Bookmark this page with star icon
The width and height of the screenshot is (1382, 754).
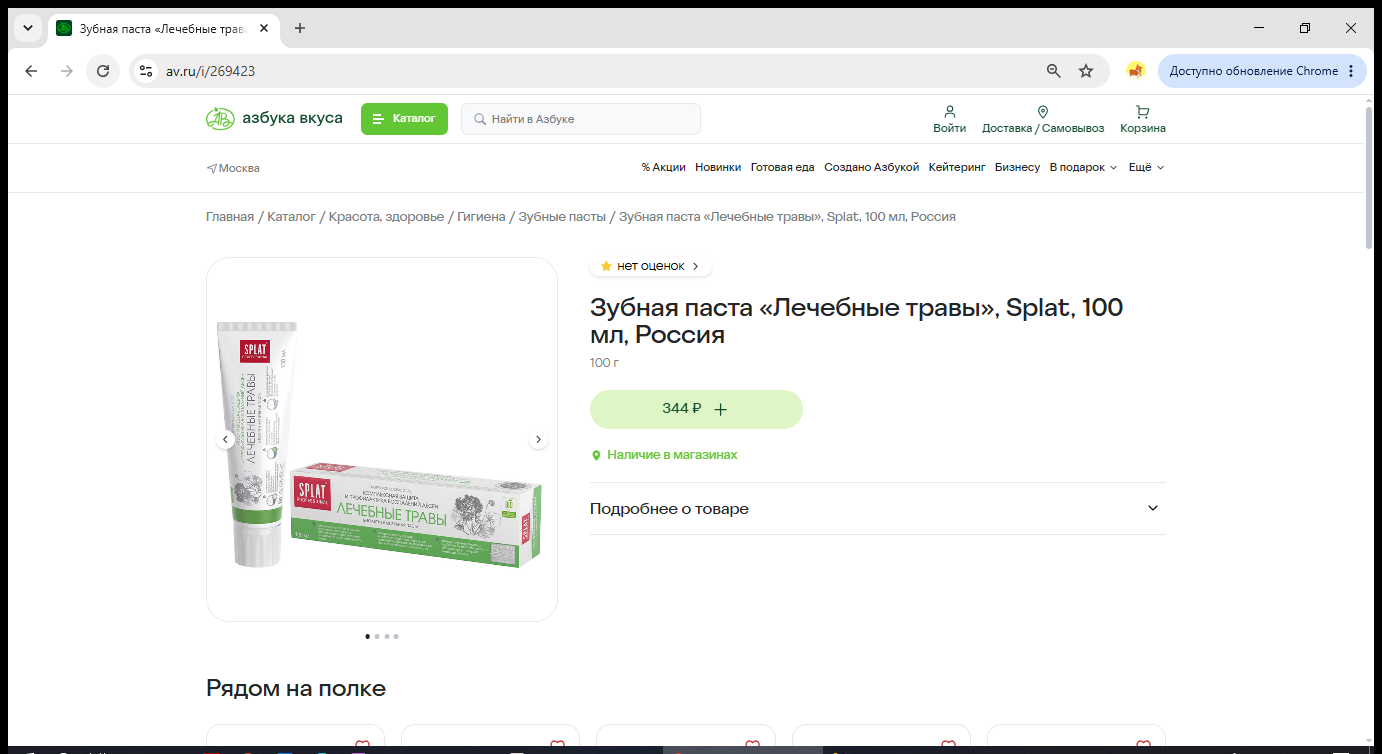pyautogui.click(x=1086, y=71)
